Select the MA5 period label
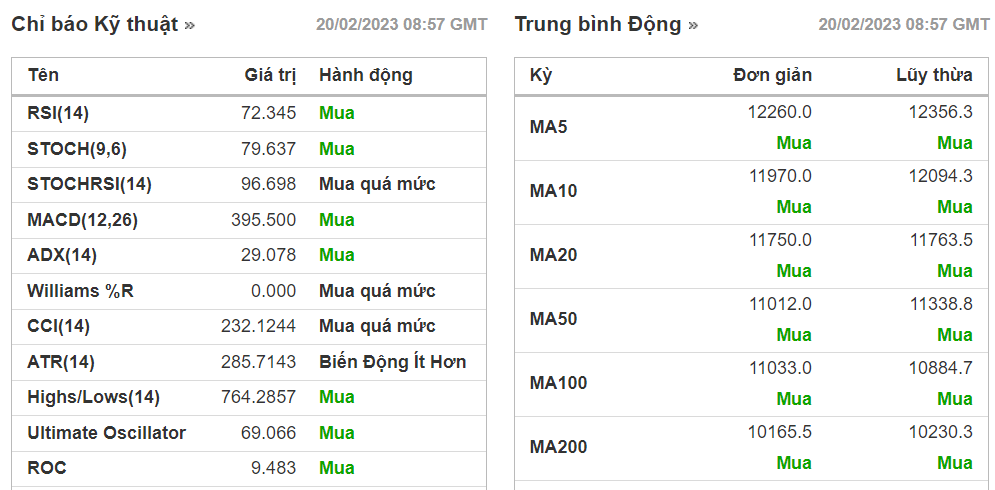 tap(548, 128)
